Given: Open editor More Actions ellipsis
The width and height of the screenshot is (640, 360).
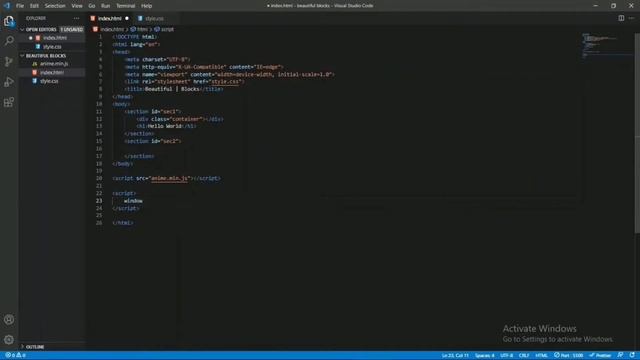Looking at the screenshot, I should coord(631,18).
